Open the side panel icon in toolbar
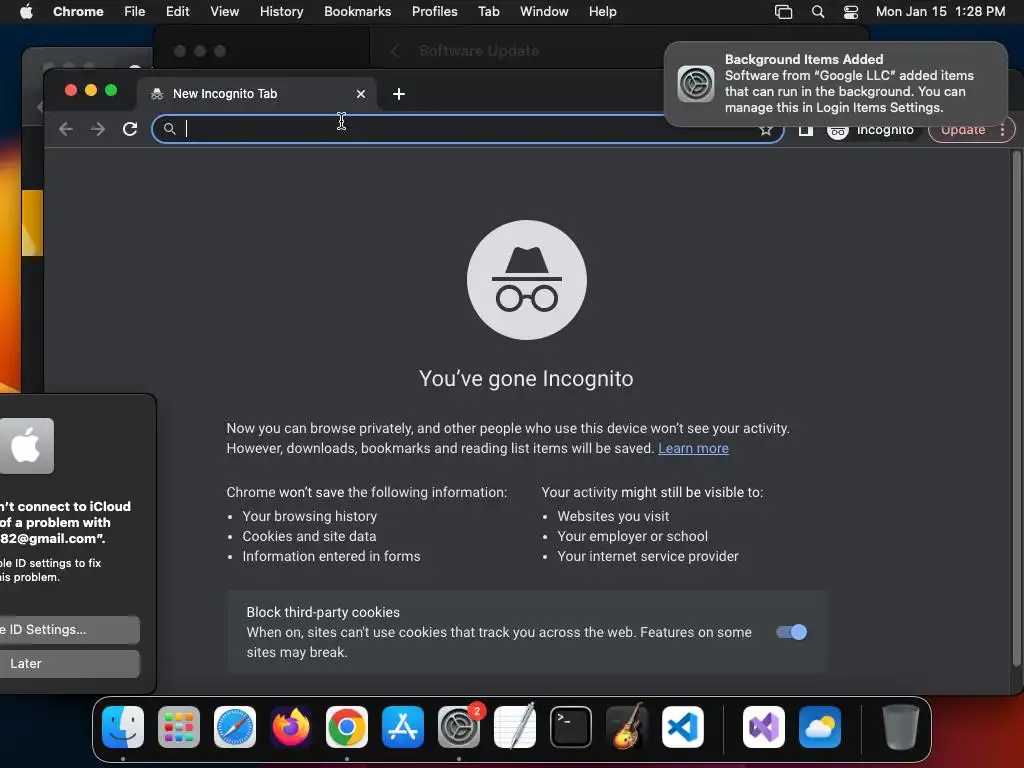 tap(806, 131)
